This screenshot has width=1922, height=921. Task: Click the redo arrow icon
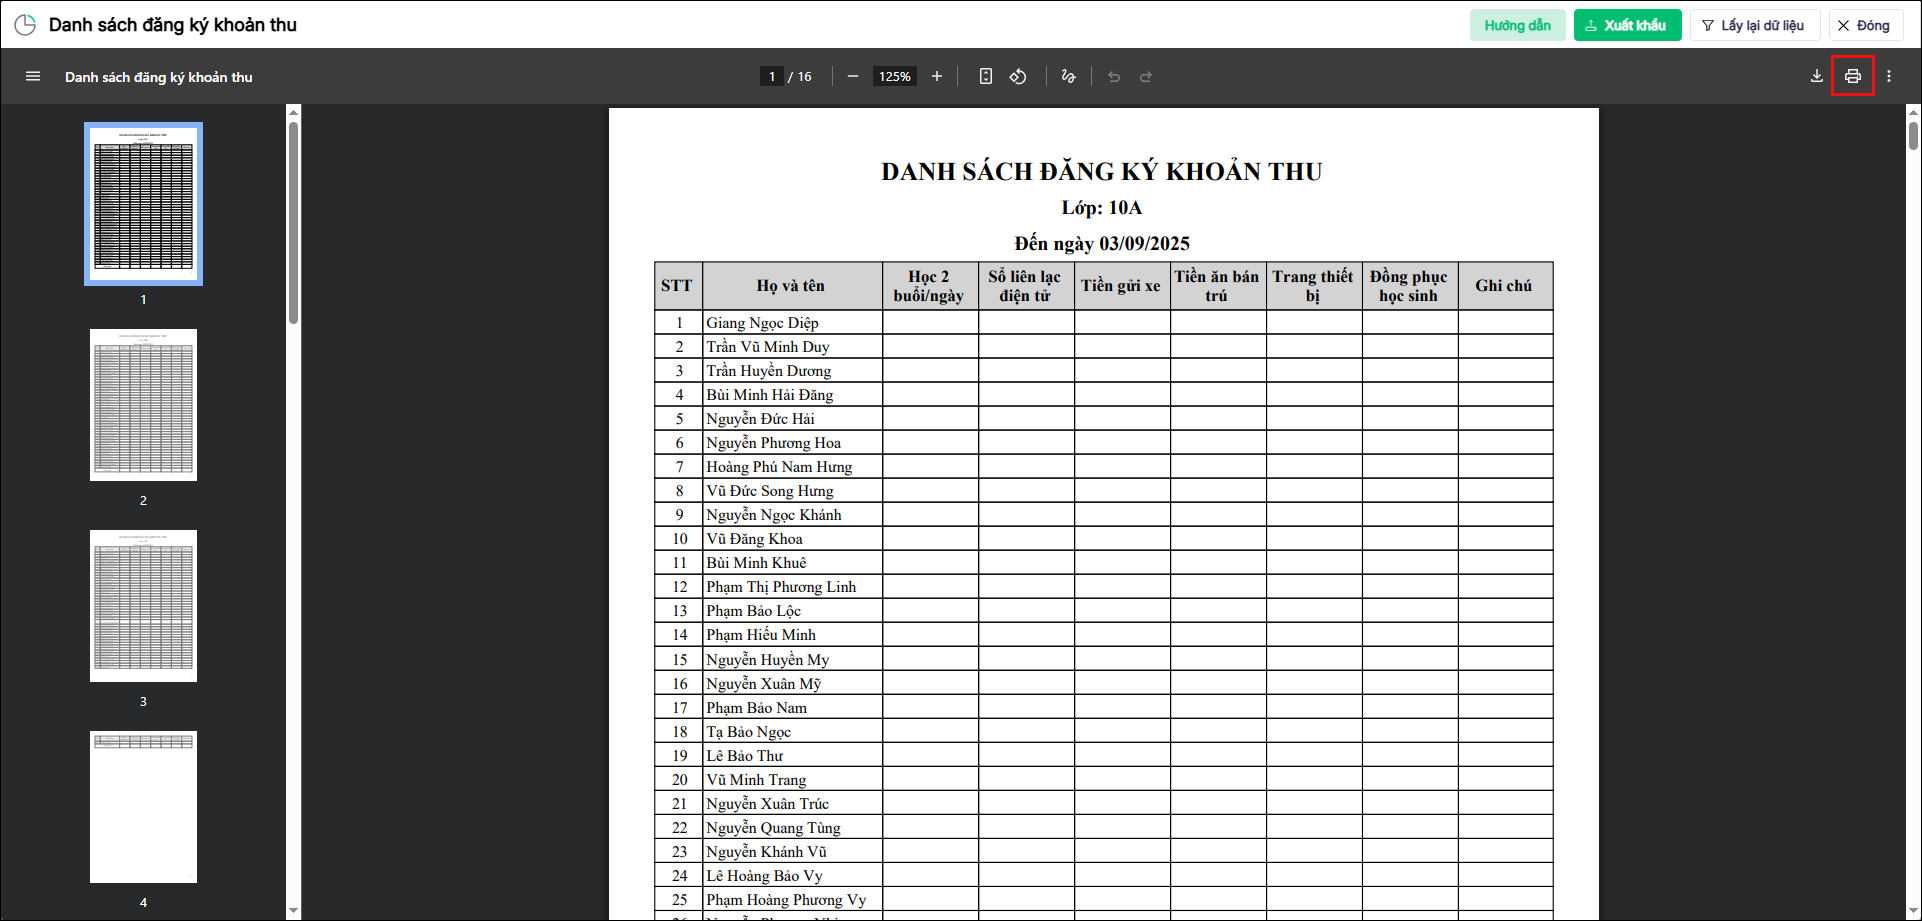1146,76
